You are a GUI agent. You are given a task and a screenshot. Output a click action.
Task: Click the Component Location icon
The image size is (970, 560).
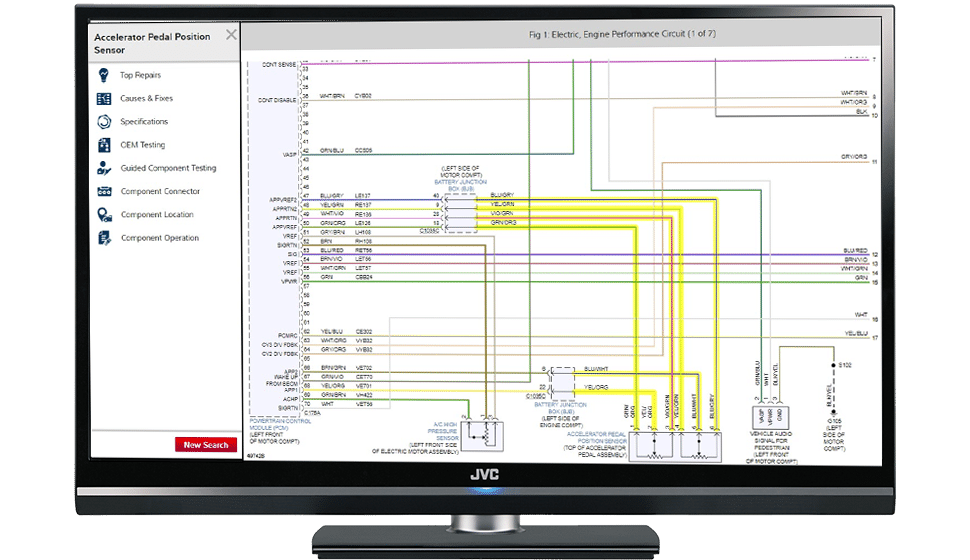click(104, 215)
